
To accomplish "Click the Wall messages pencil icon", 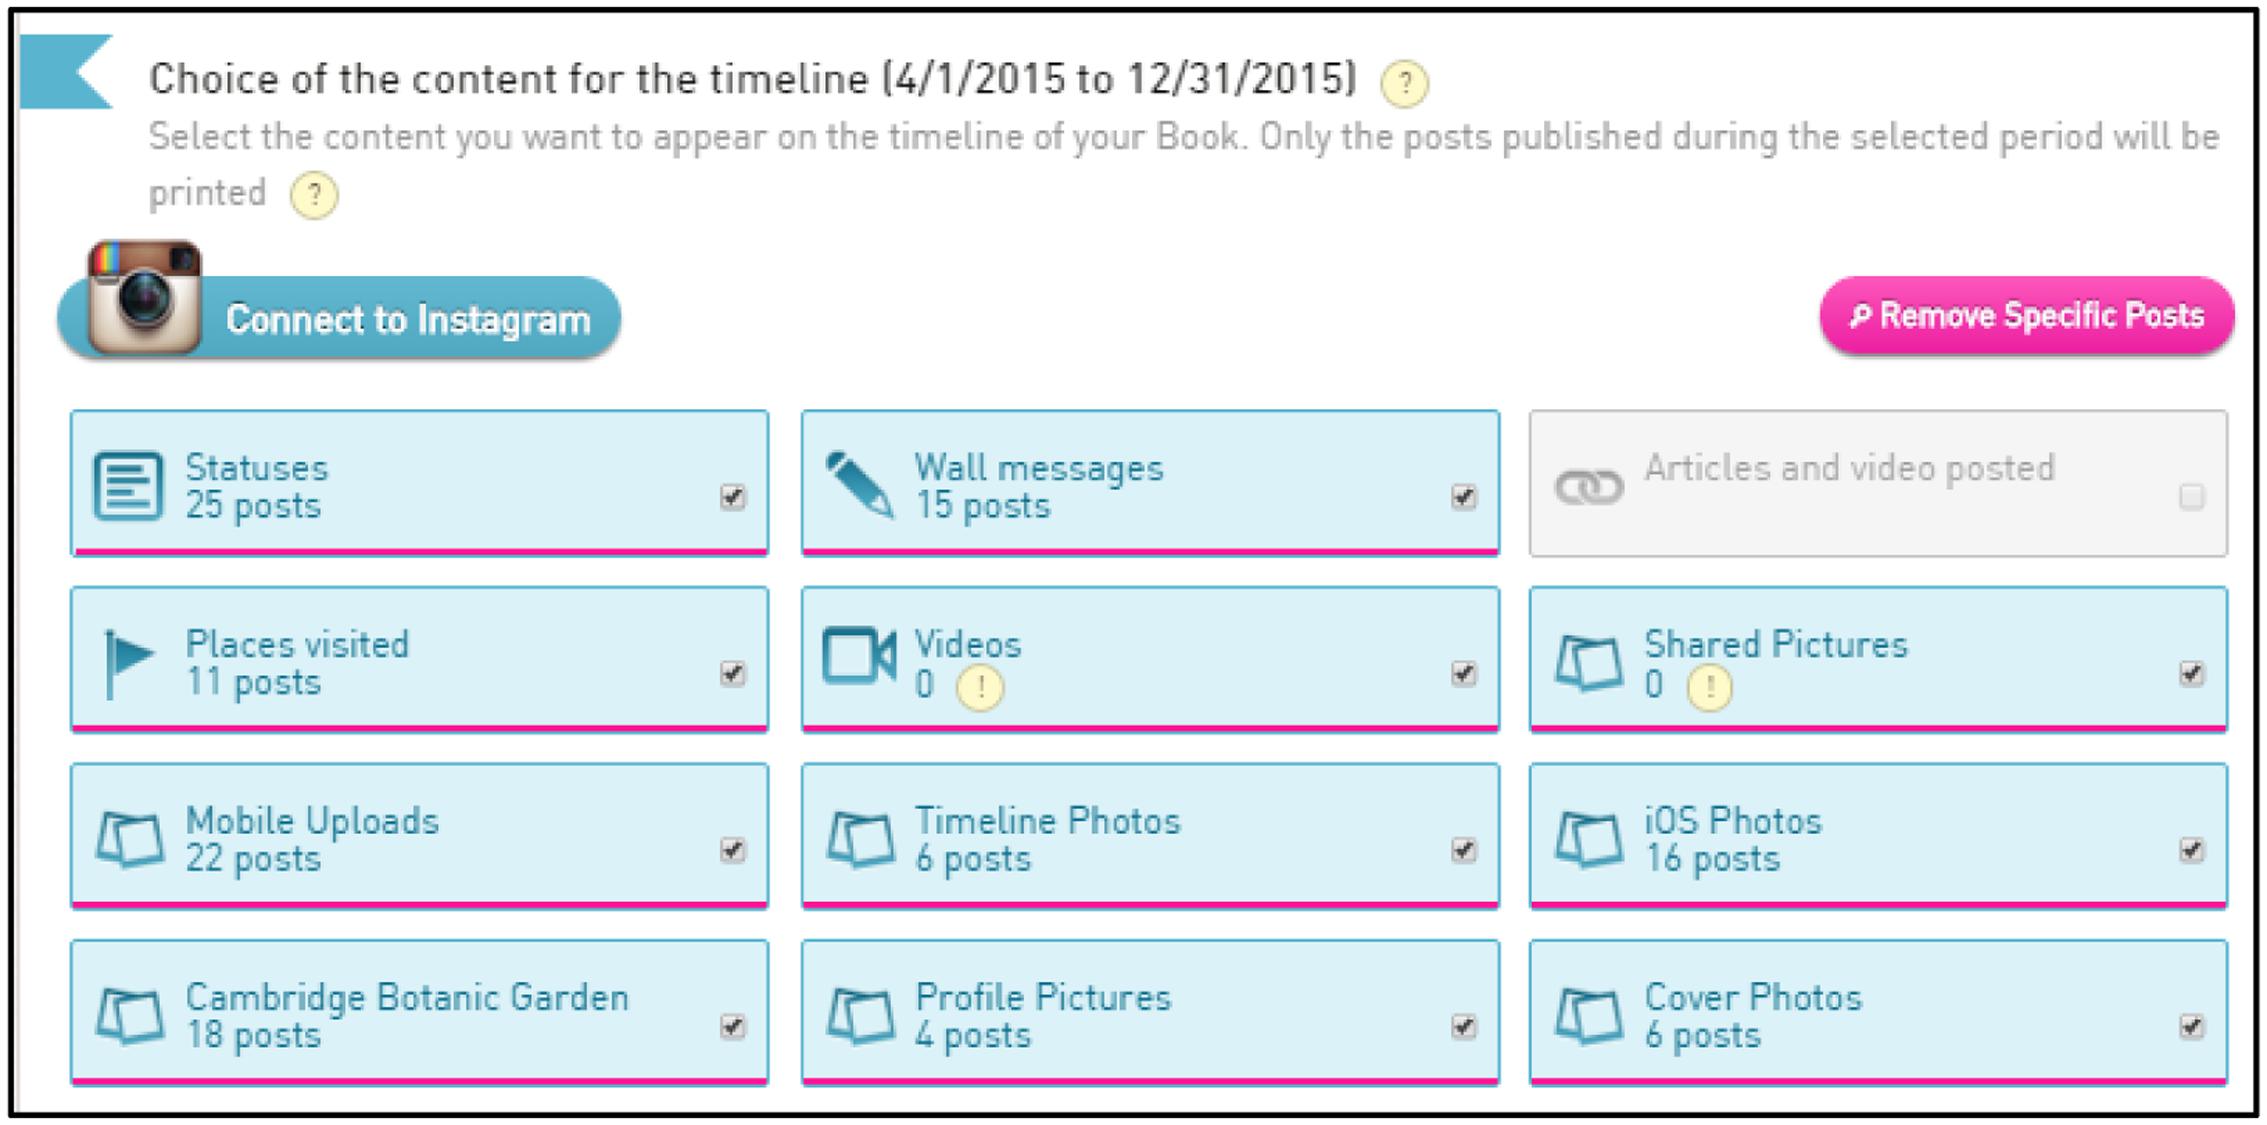I will pyautogui.click(x=859, y=485).
